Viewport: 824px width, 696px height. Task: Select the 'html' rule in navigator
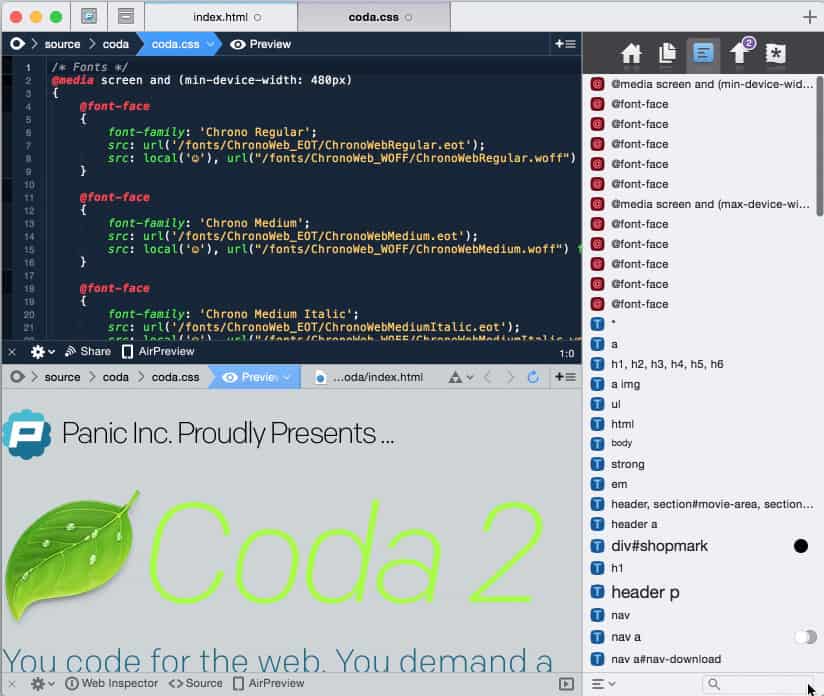tap(702, 424)
